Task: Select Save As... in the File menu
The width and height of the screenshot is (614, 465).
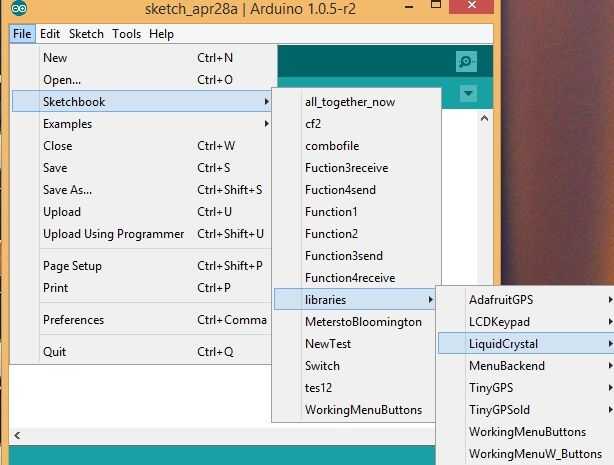Action: 142,190
